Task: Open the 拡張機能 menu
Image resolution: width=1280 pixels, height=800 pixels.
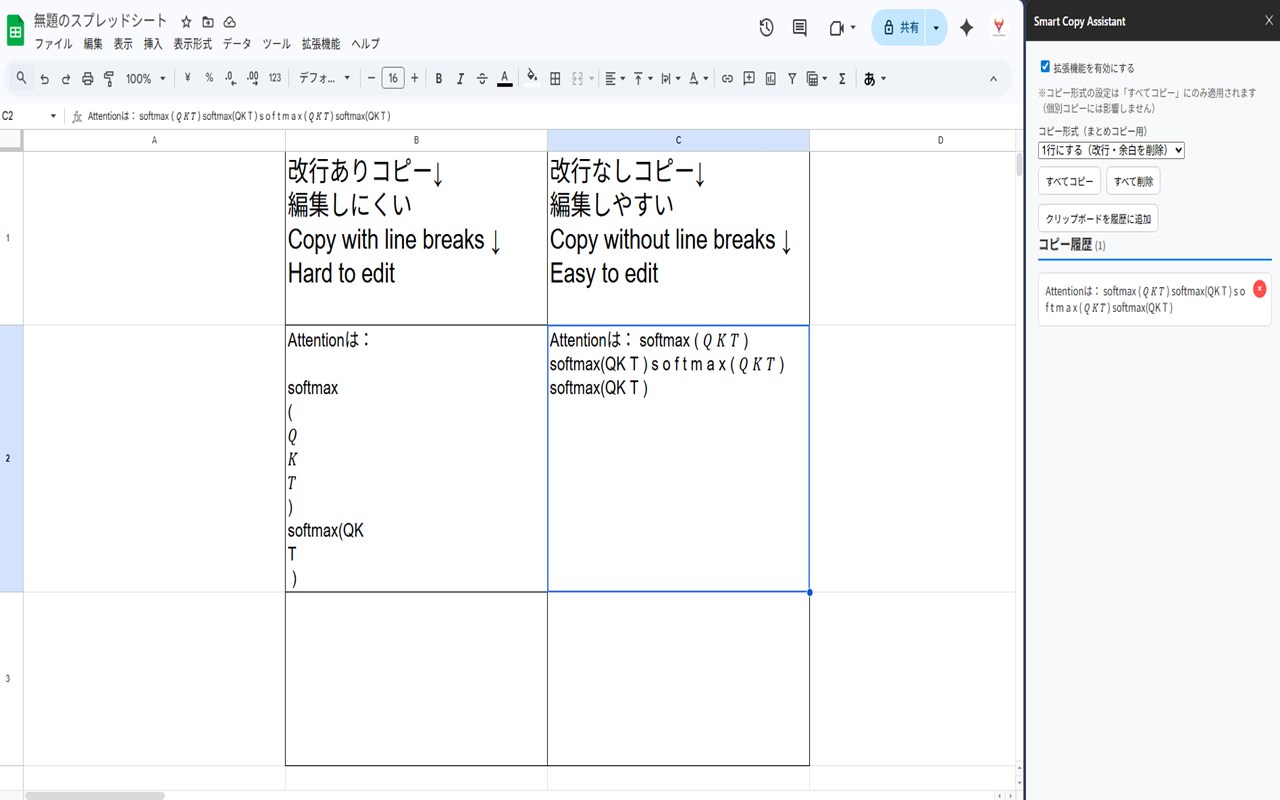Action: (x=321, y=44)
